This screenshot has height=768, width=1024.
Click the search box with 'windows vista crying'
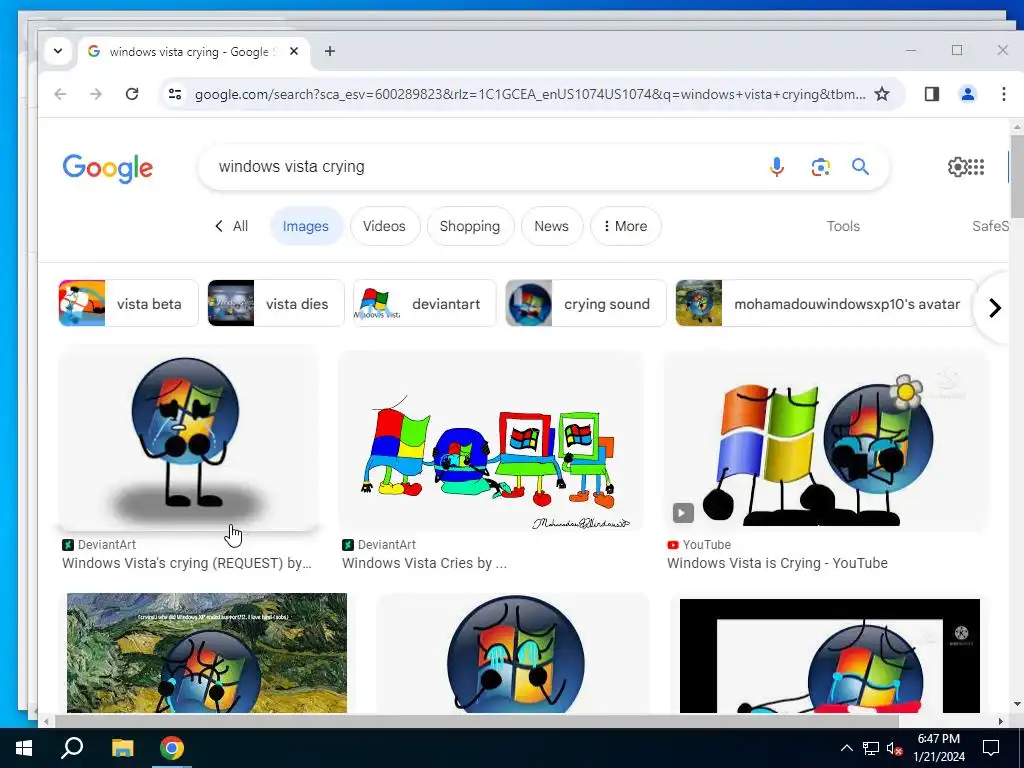click(x=483, y=167)
